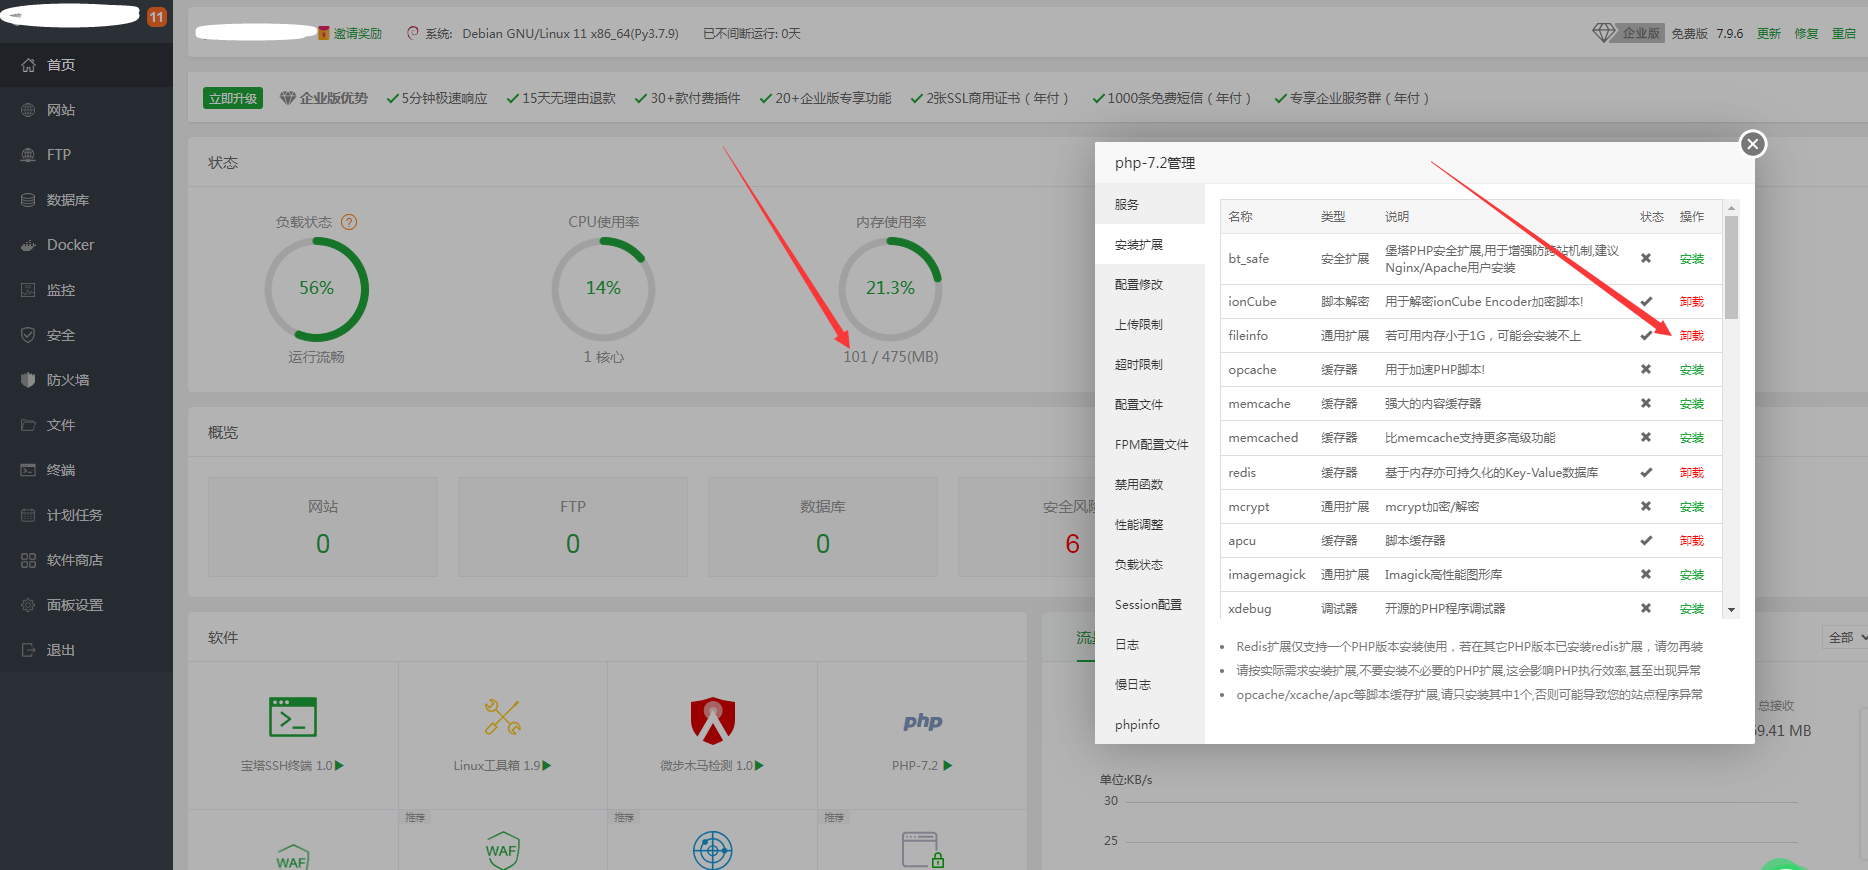Select the 禁用函数 tab in php dialog
Image resolution: width=1868 pixels, height=870 pixels.
tap(1150, 484)
